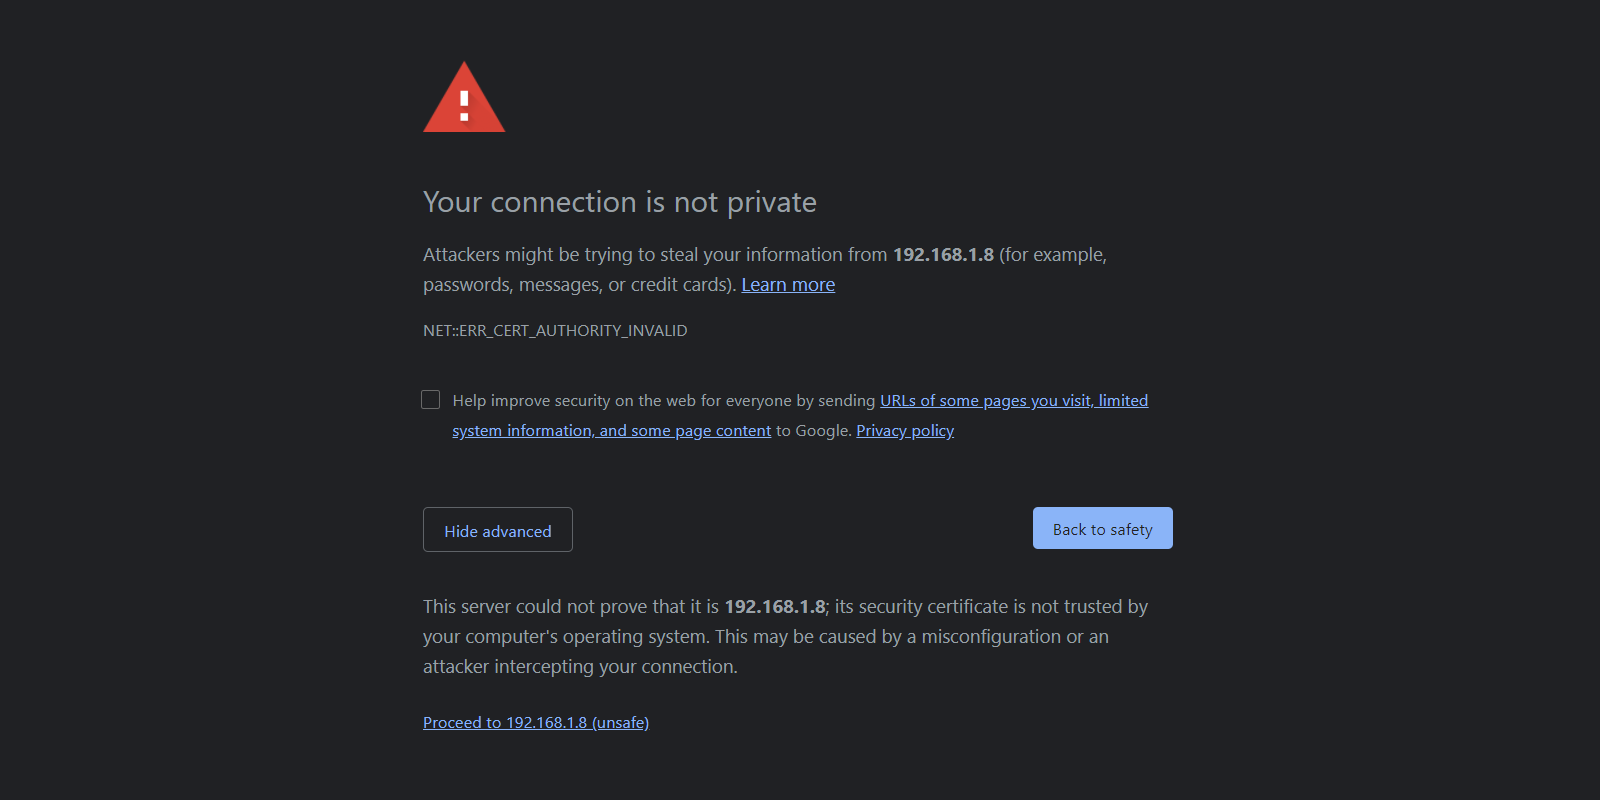Click the Privacy policy link

[x=904, y=430]
